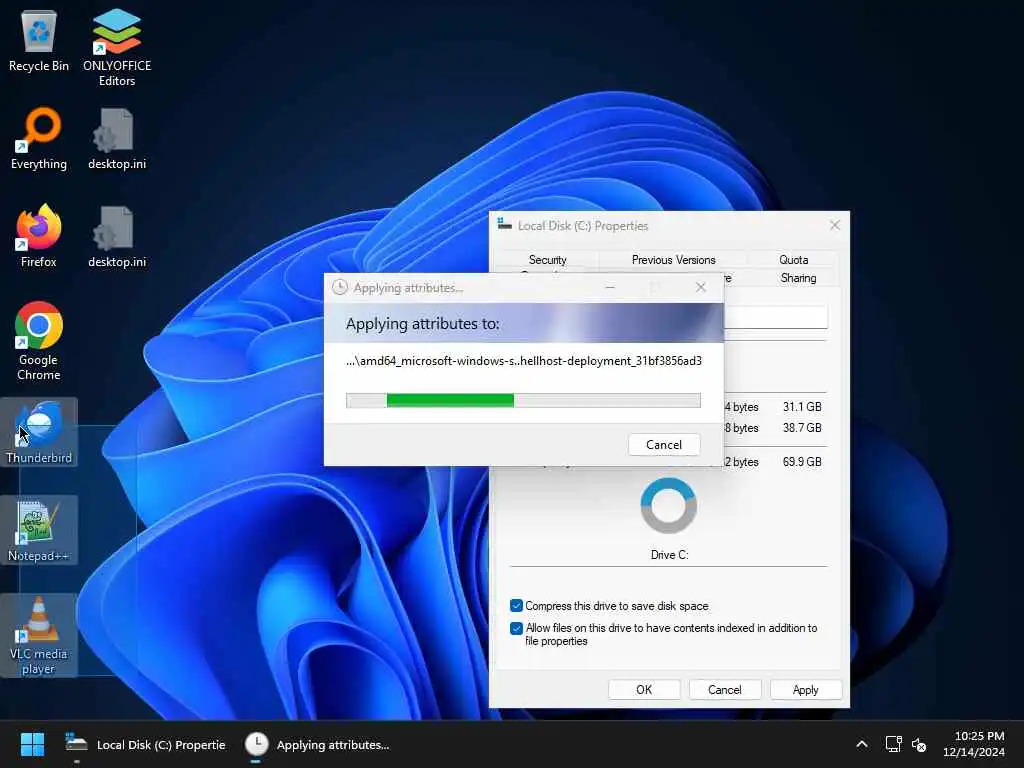
Task: Select the Notepad++ desktop shortcut
Action: (x=39, y=530)
